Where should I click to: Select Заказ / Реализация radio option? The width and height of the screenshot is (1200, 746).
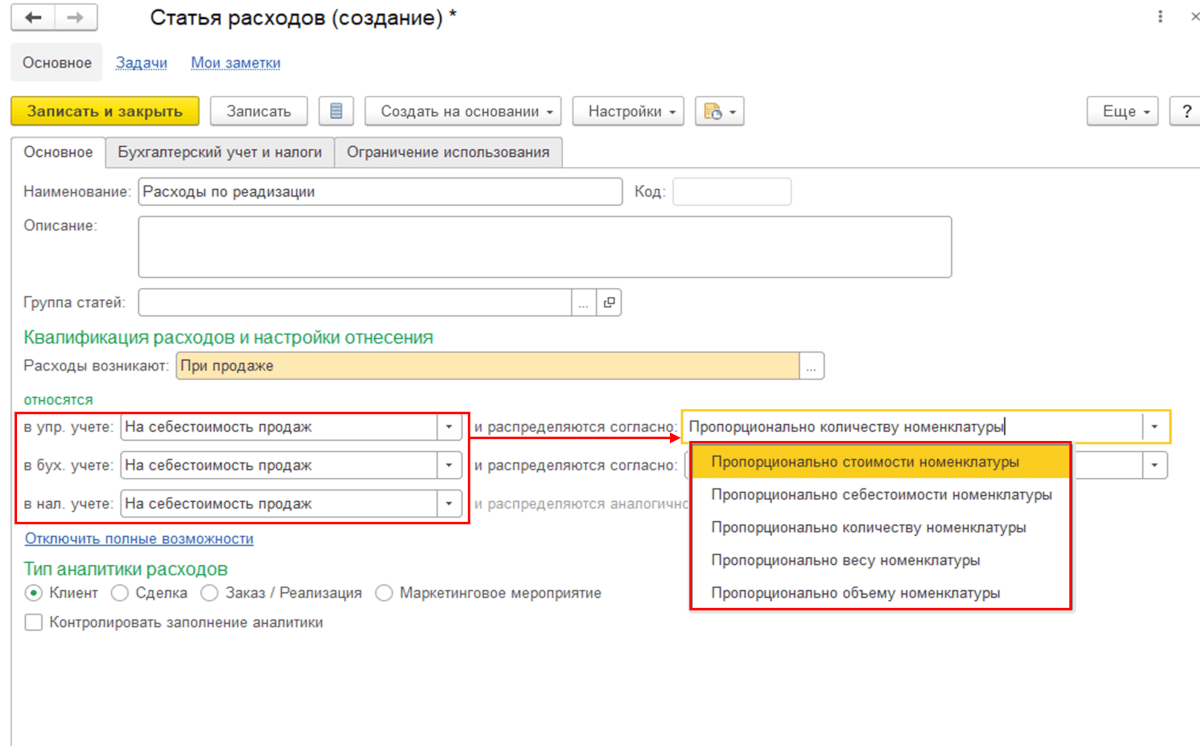pos(209,593)
